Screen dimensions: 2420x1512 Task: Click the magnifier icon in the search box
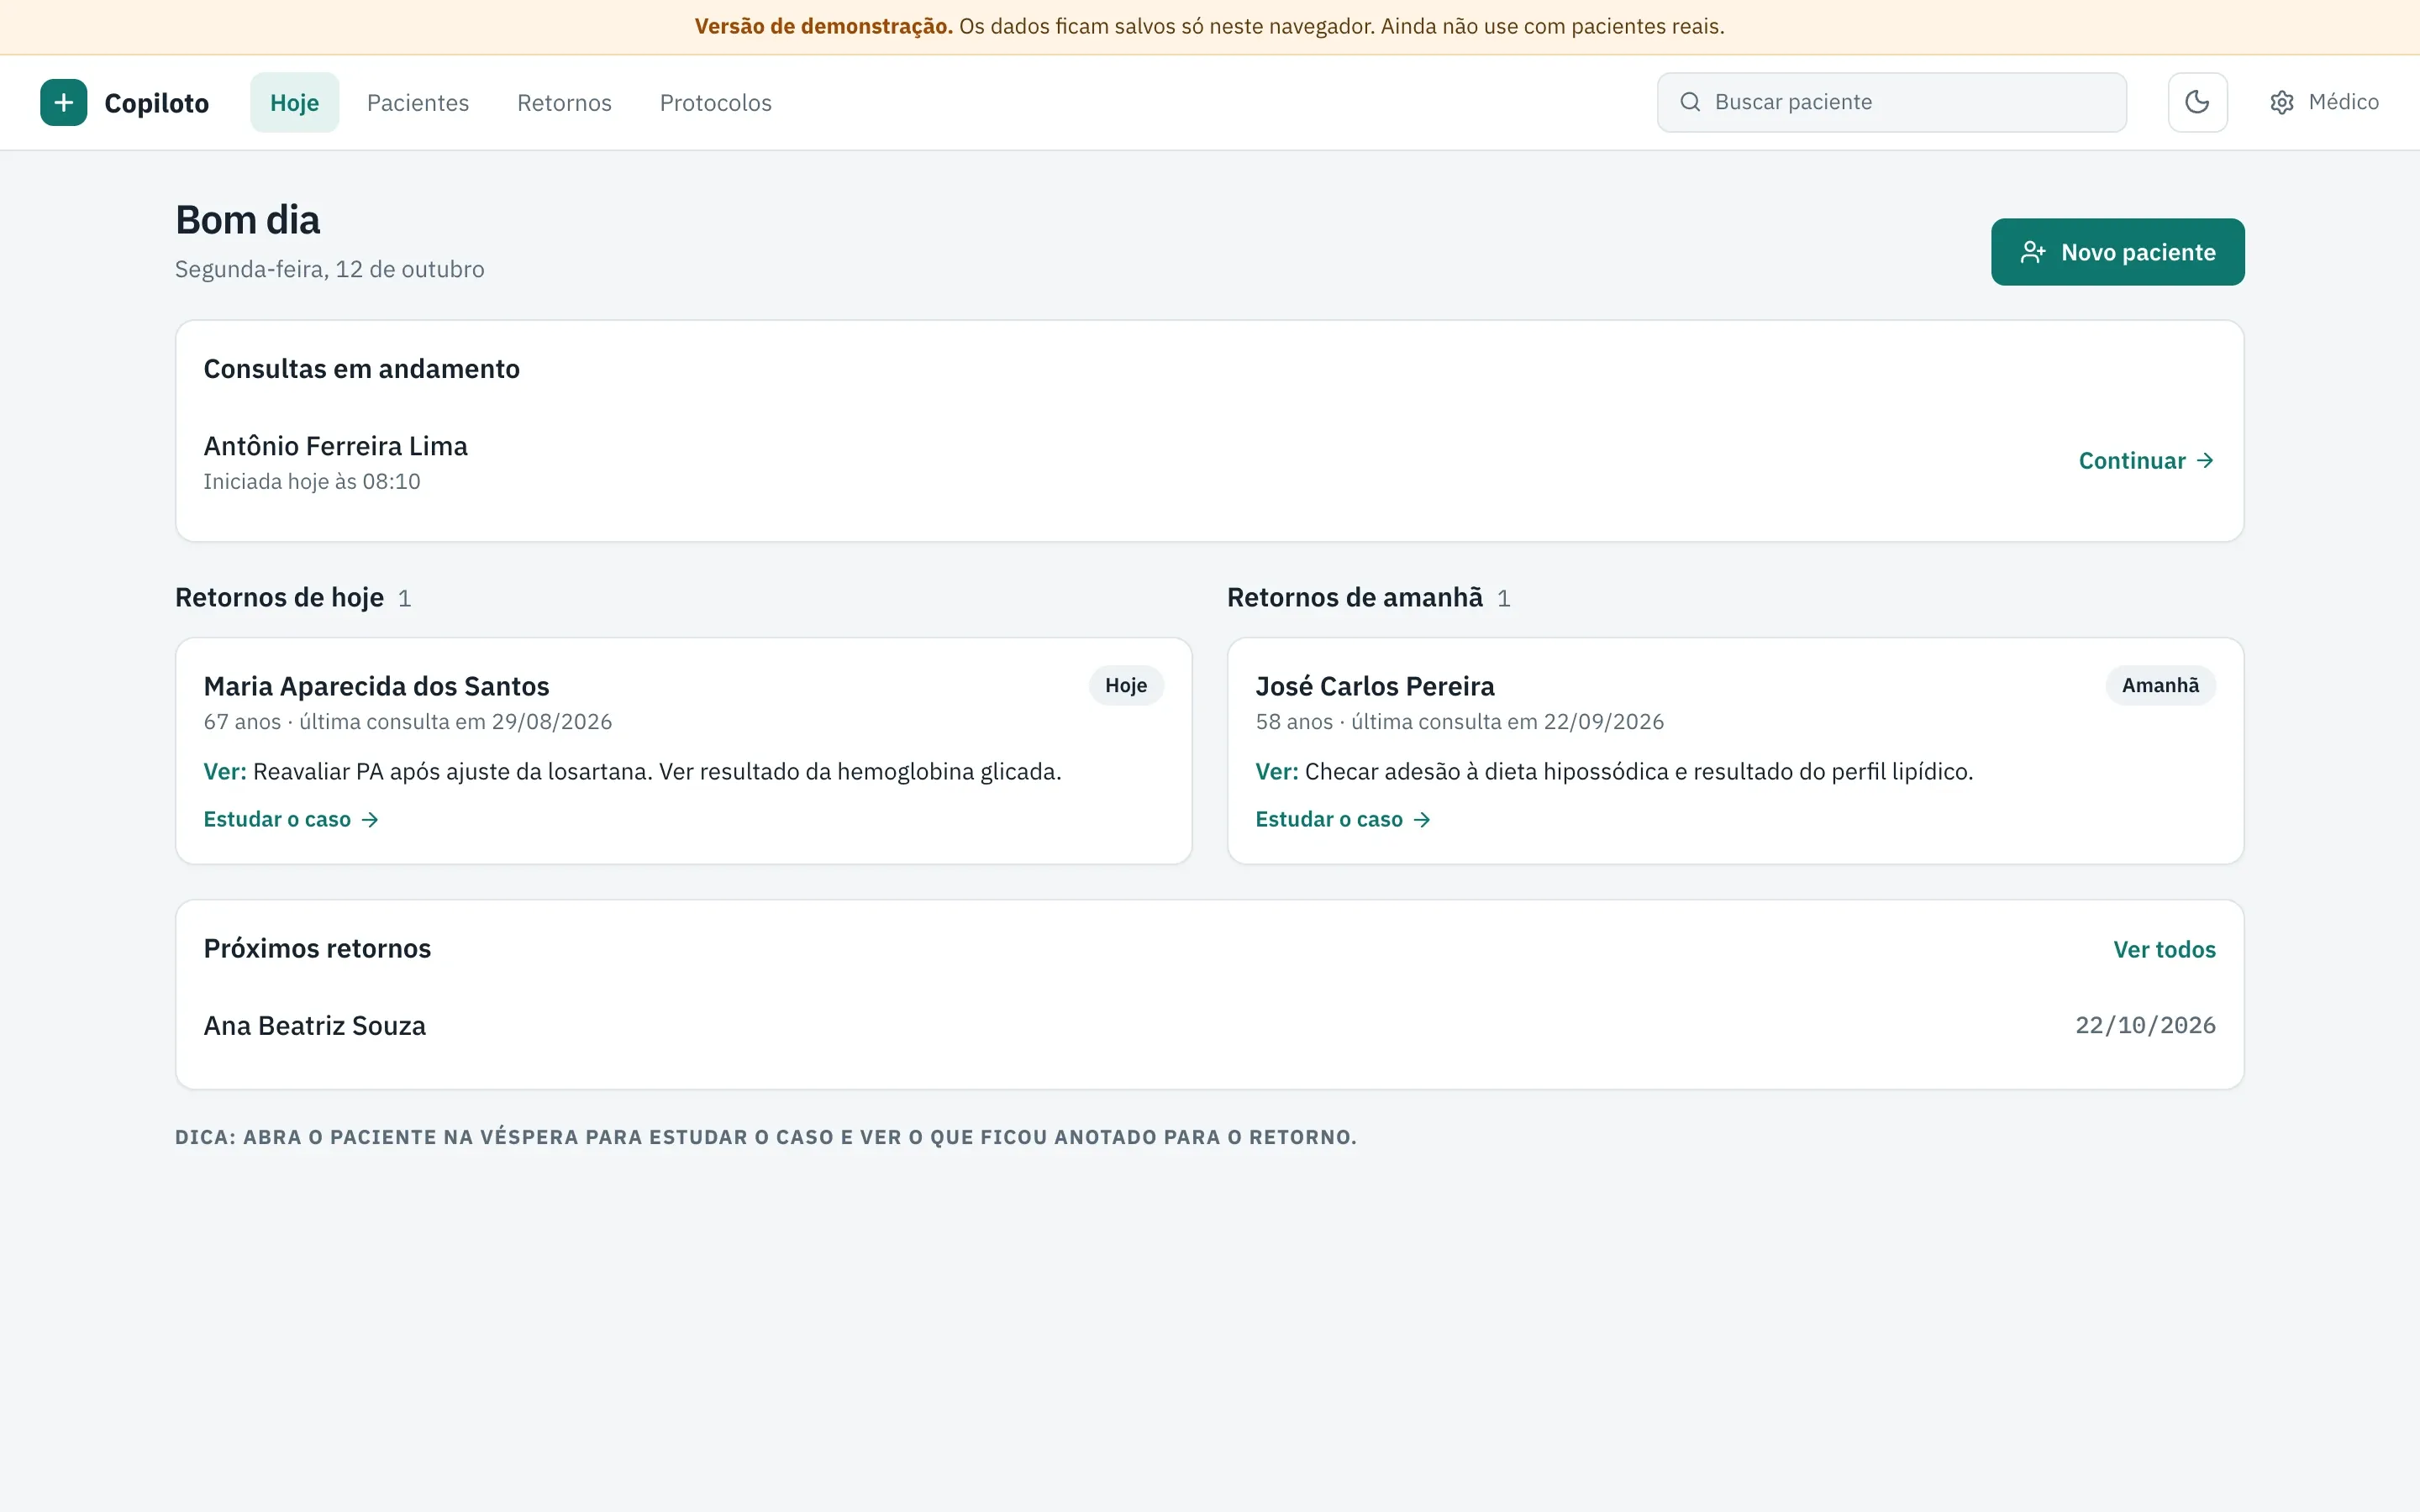(x=1690, y=102)
